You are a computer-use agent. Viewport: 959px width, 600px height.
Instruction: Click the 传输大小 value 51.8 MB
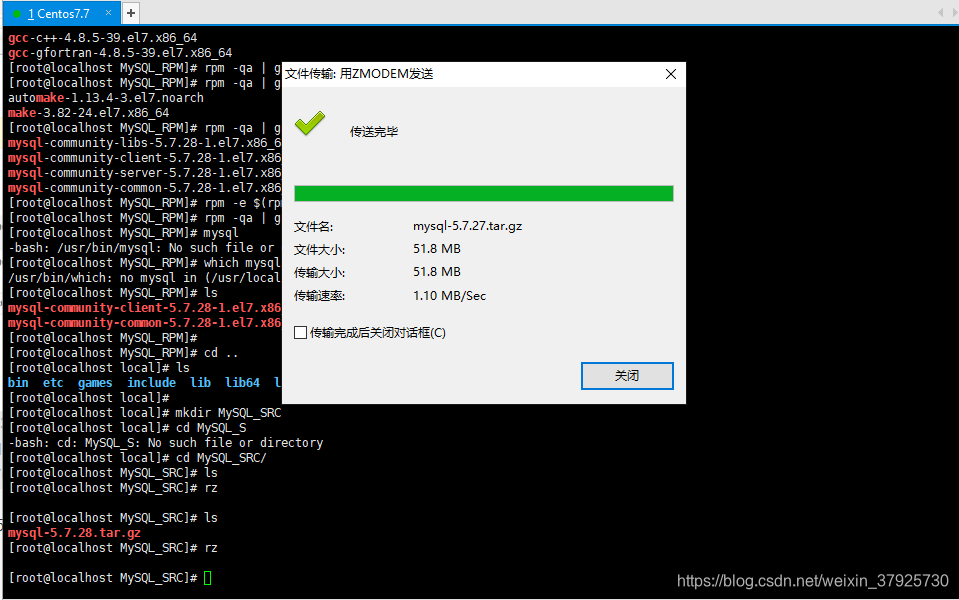437,272
